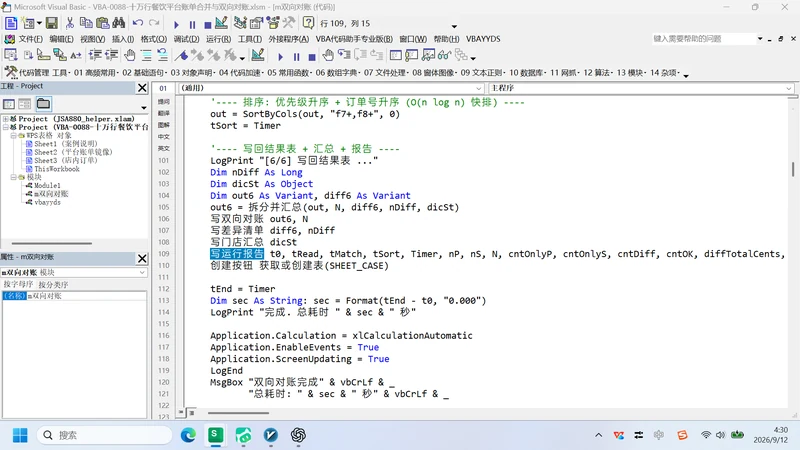The width and height of the screenshot is (800, 450).
Task: Open the Locals Window icon in the debug toolbar
Action: pos(396,55)
